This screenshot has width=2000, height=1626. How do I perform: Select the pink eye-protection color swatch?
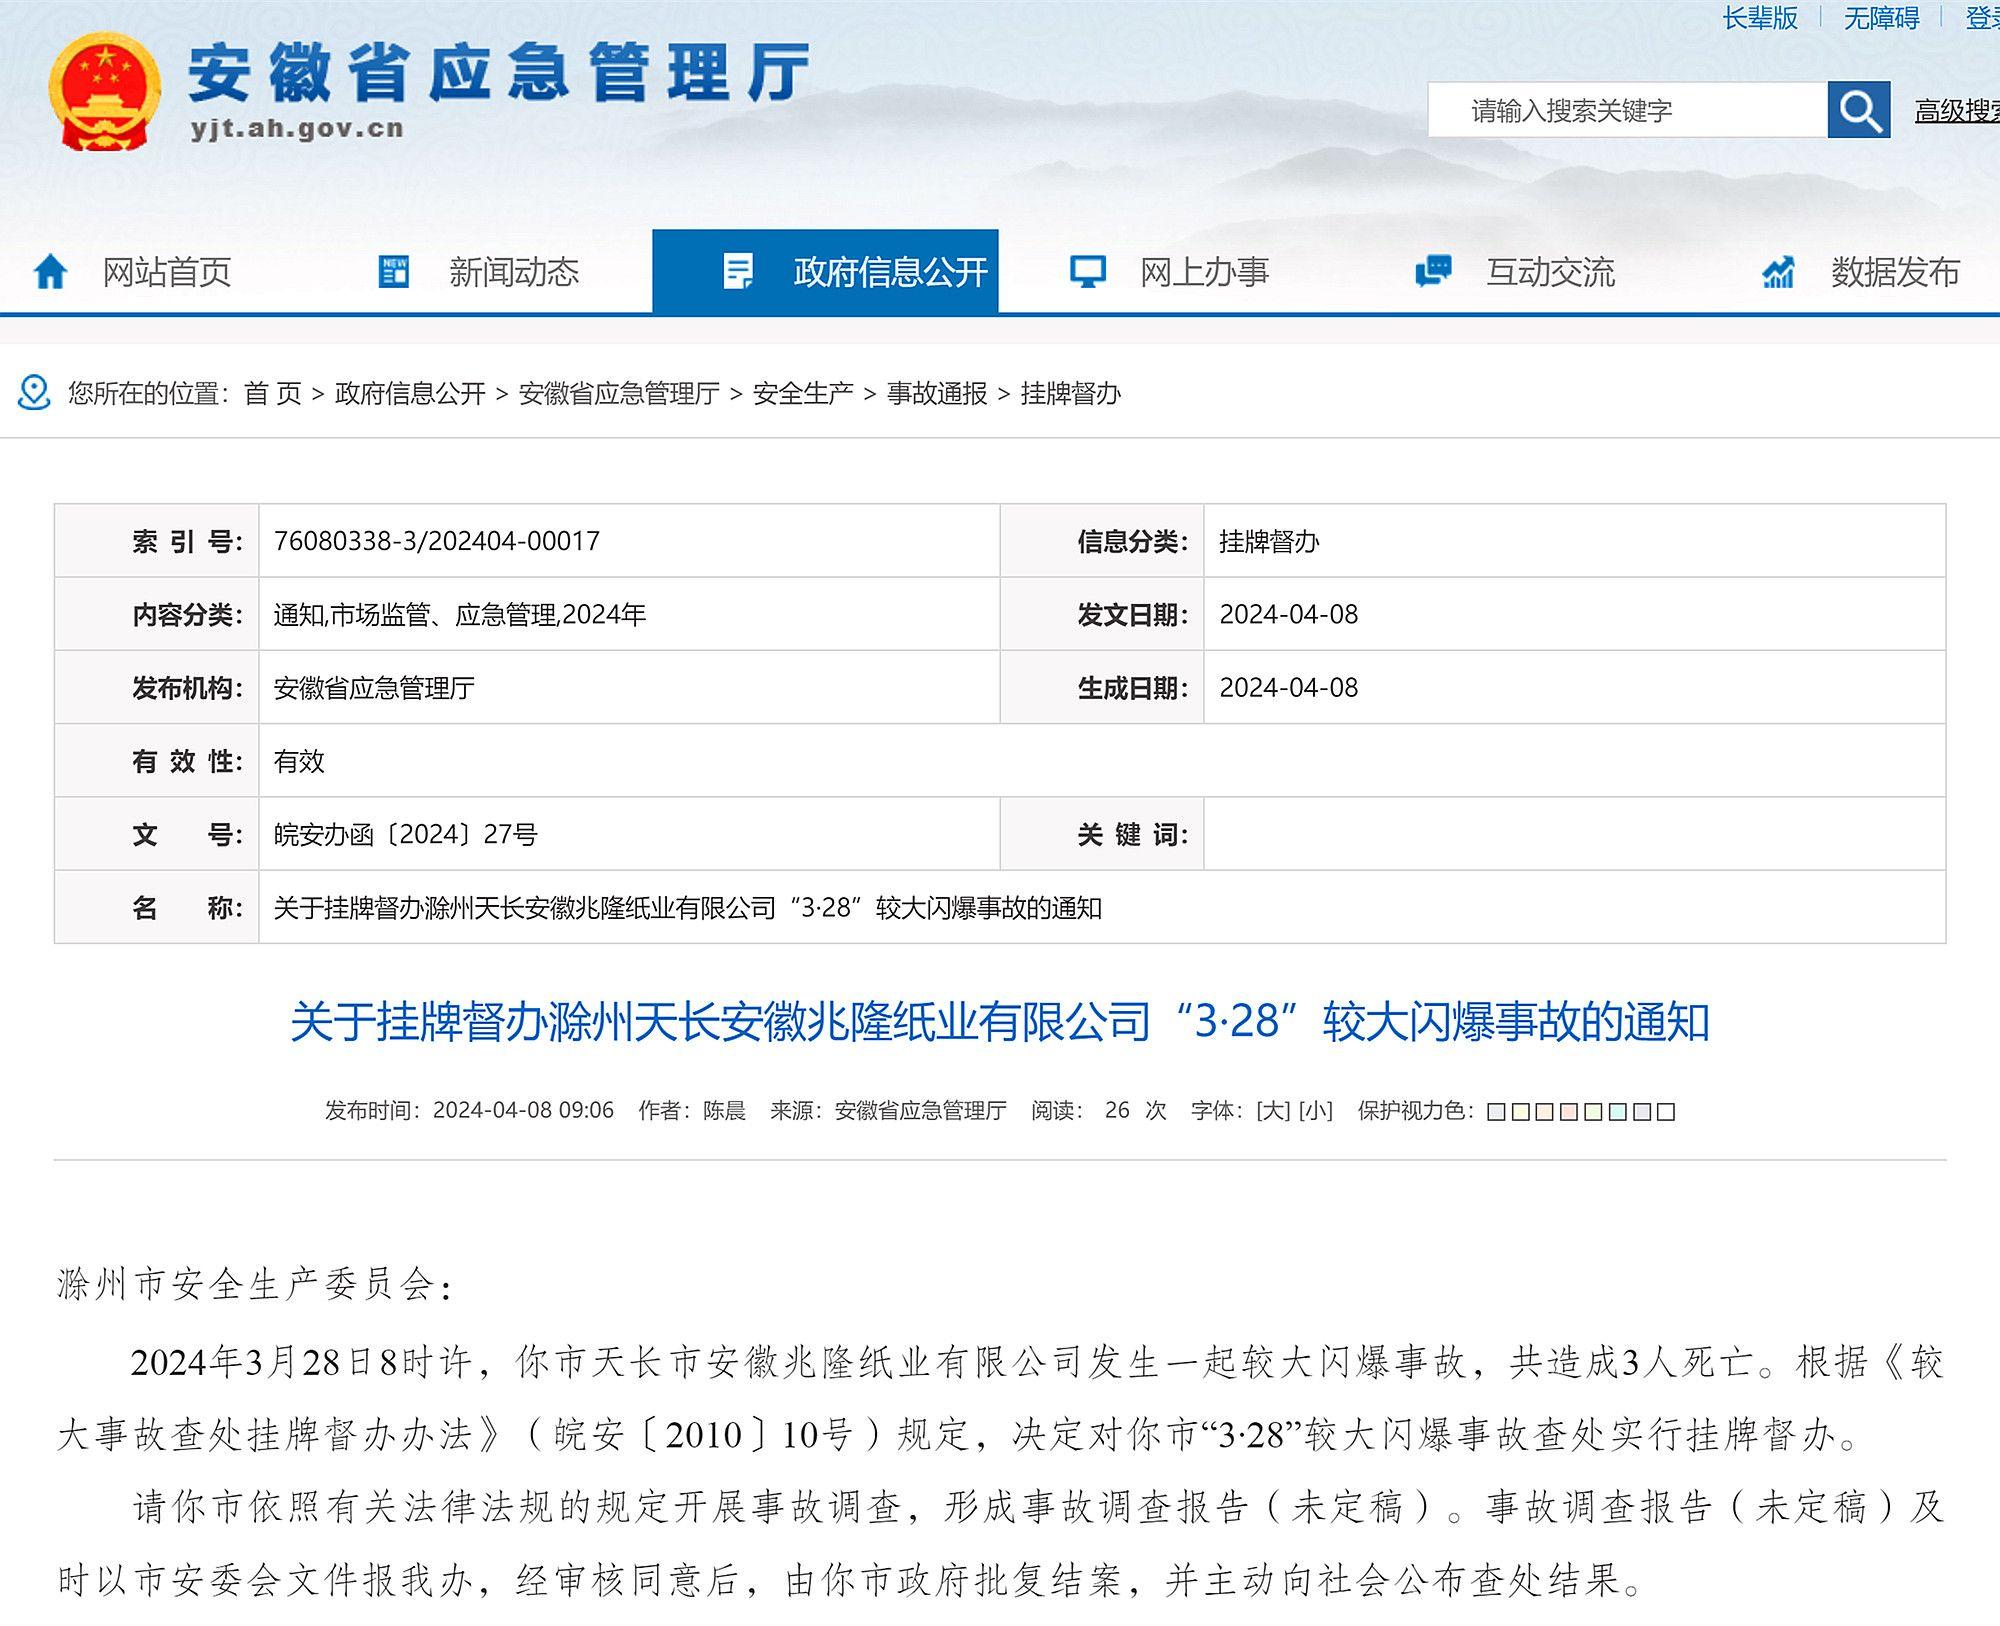pos(1569,1112)
